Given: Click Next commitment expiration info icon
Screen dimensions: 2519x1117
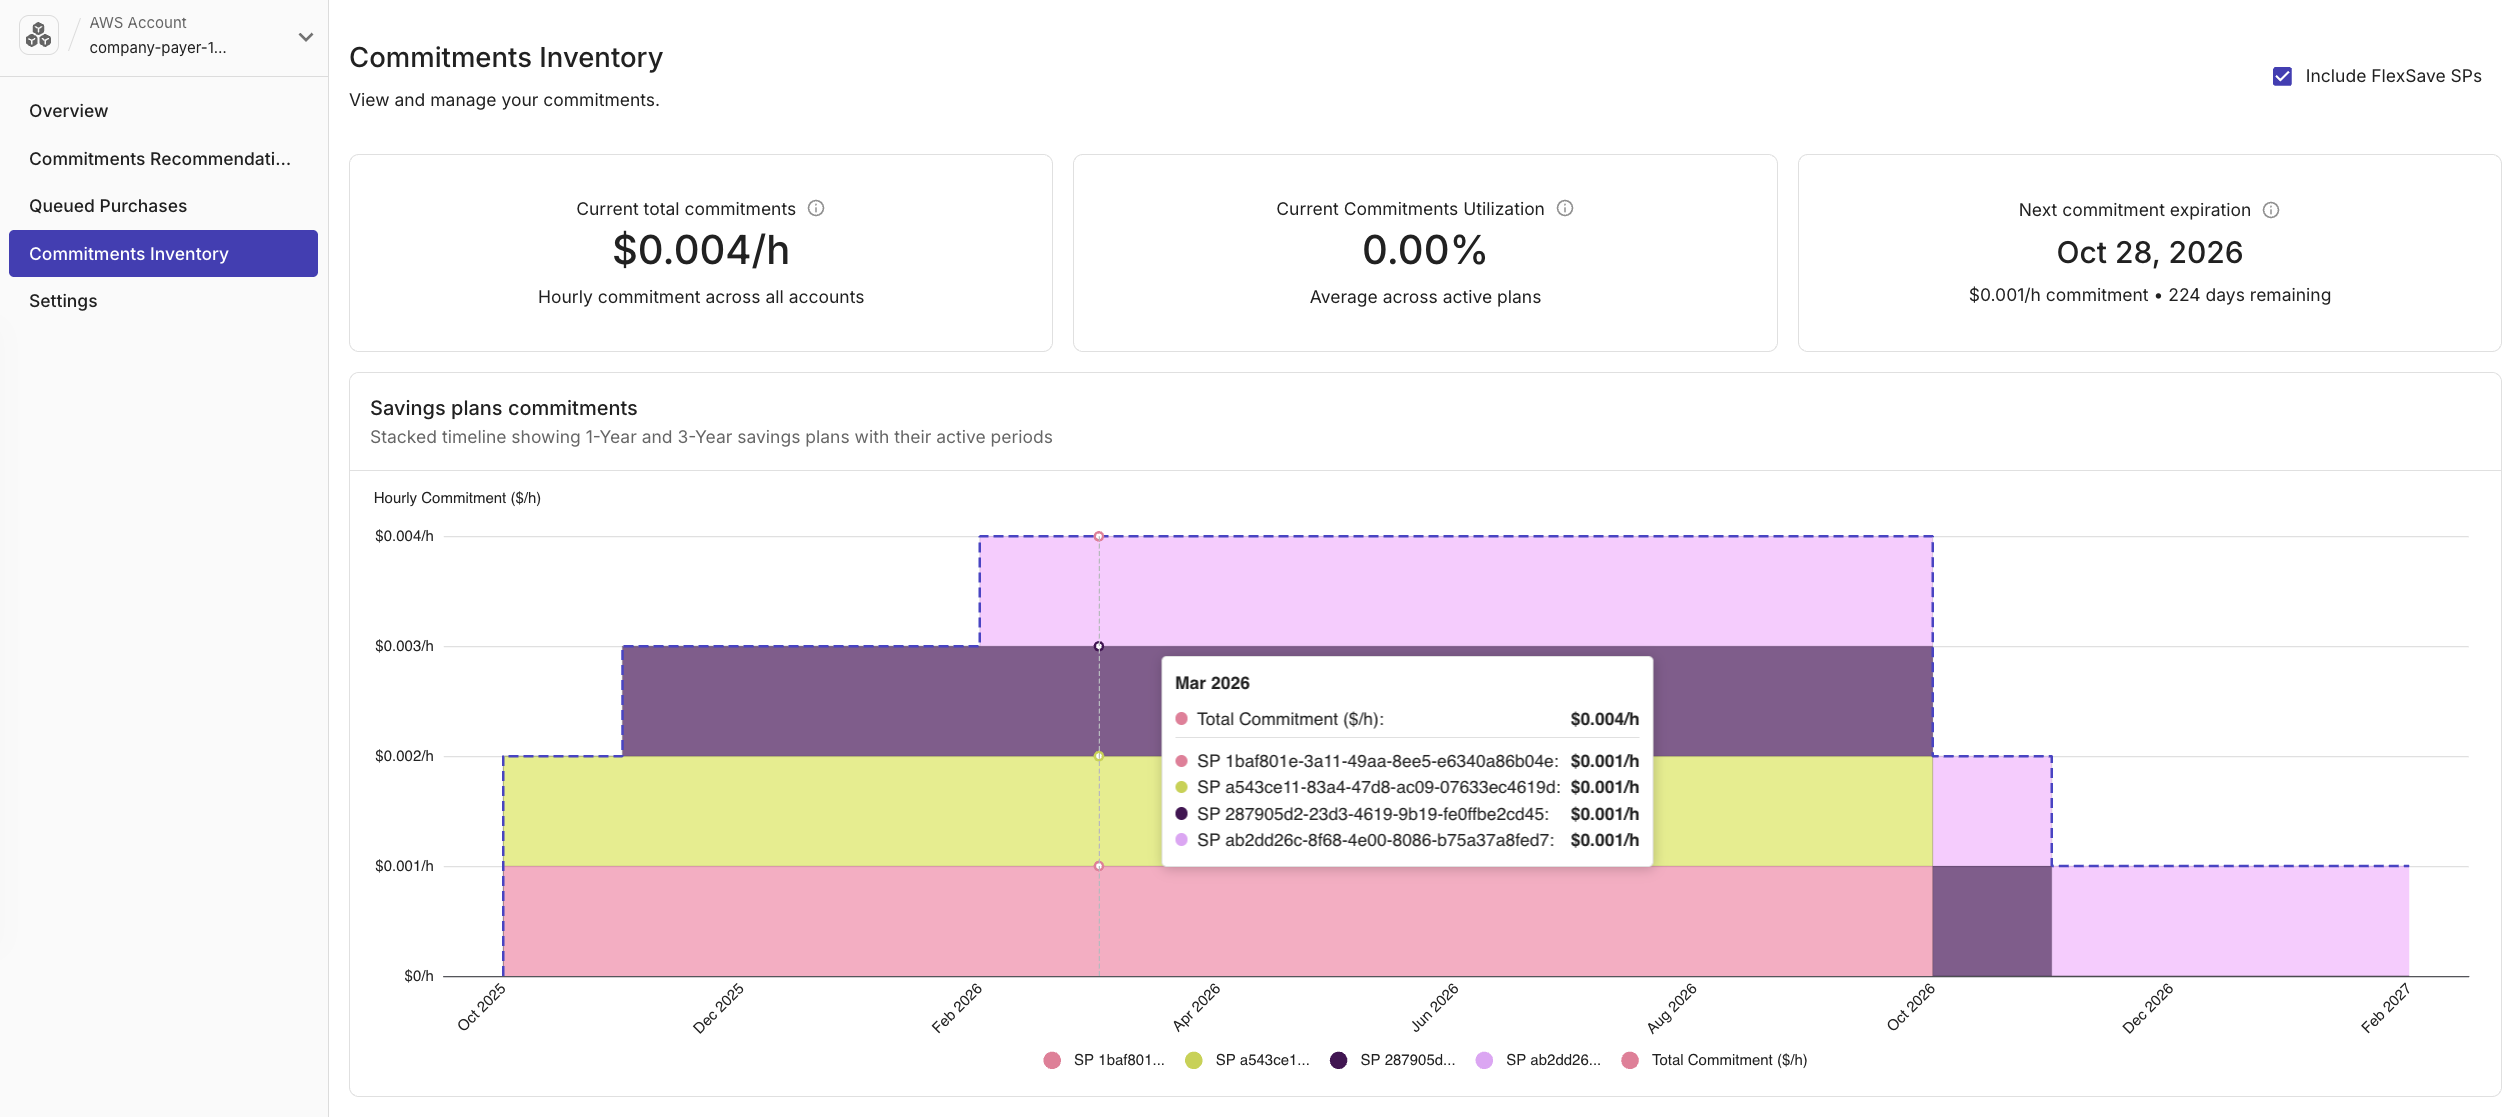Looking at the screenshot, I should click(x=2271, y=210).
